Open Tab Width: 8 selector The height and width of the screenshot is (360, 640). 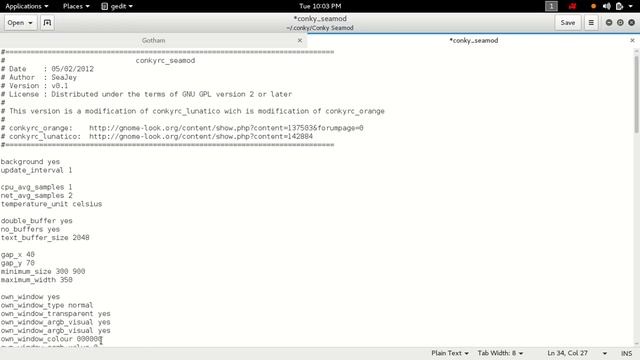[x=500, y=353]
